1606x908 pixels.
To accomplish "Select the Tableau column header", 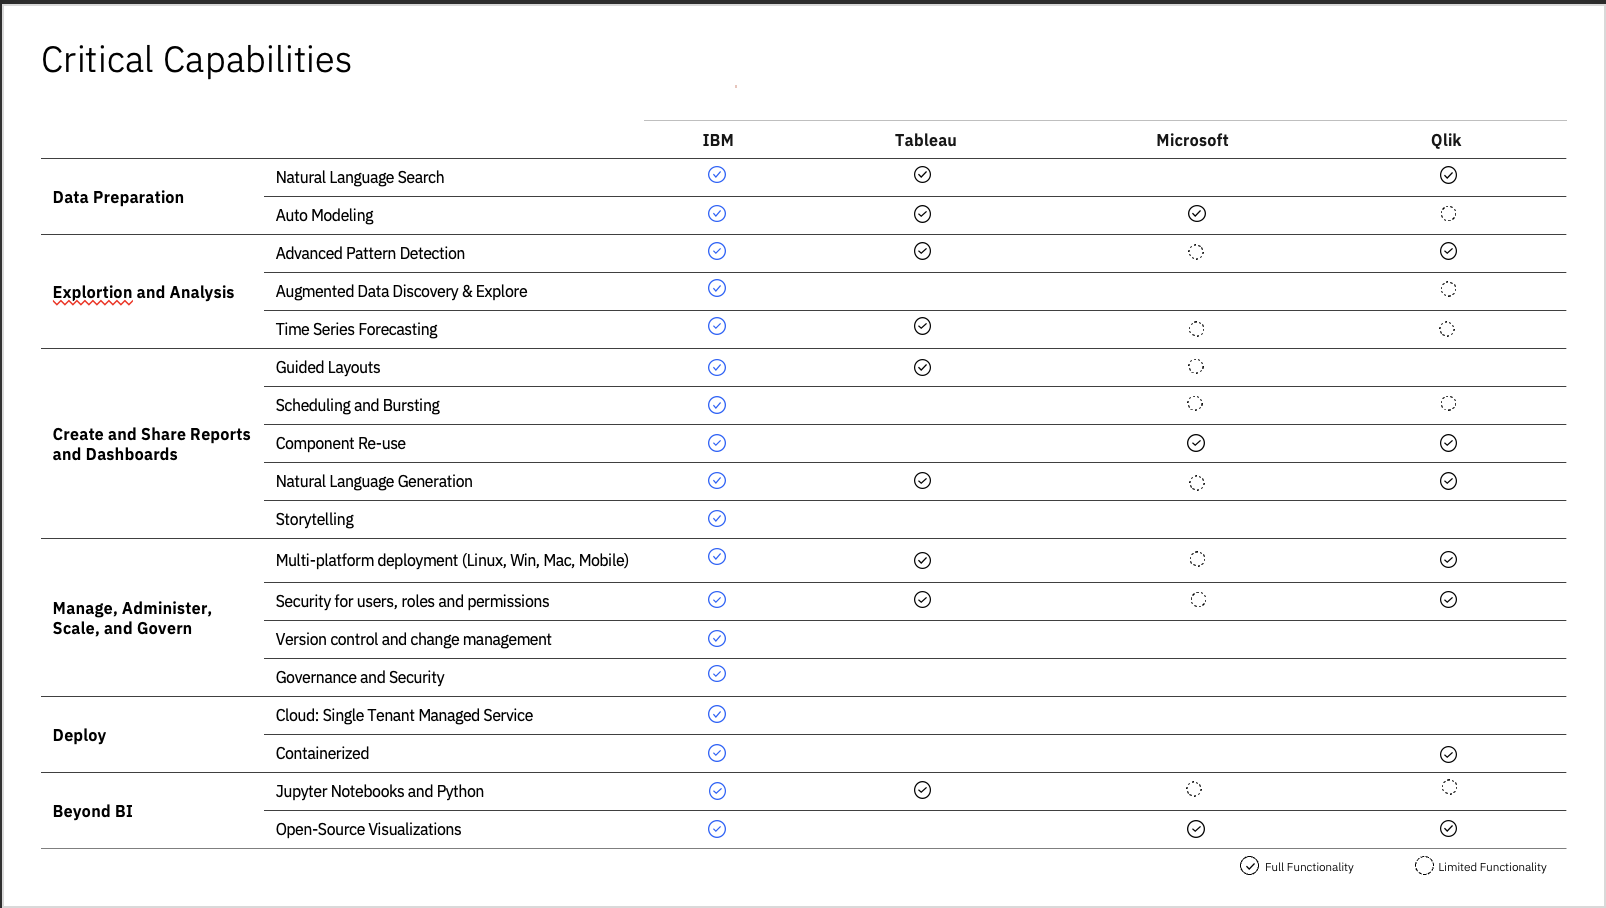I will 925,141.
